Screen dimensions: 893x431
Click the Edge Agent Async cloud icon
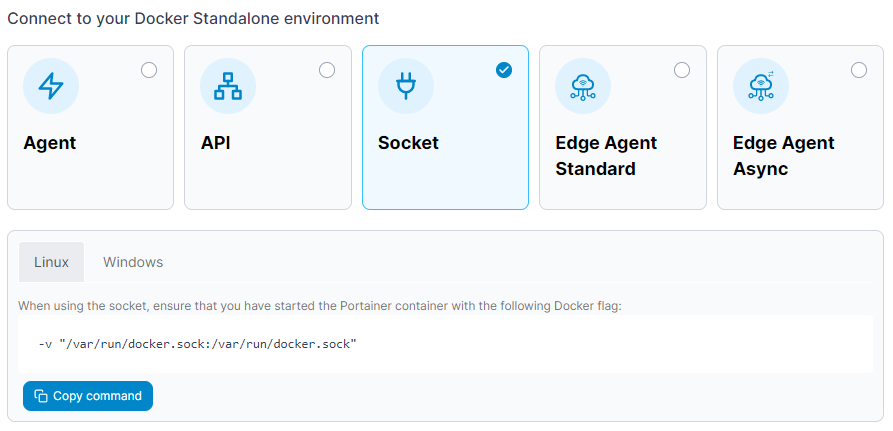[x=760, y=86]
